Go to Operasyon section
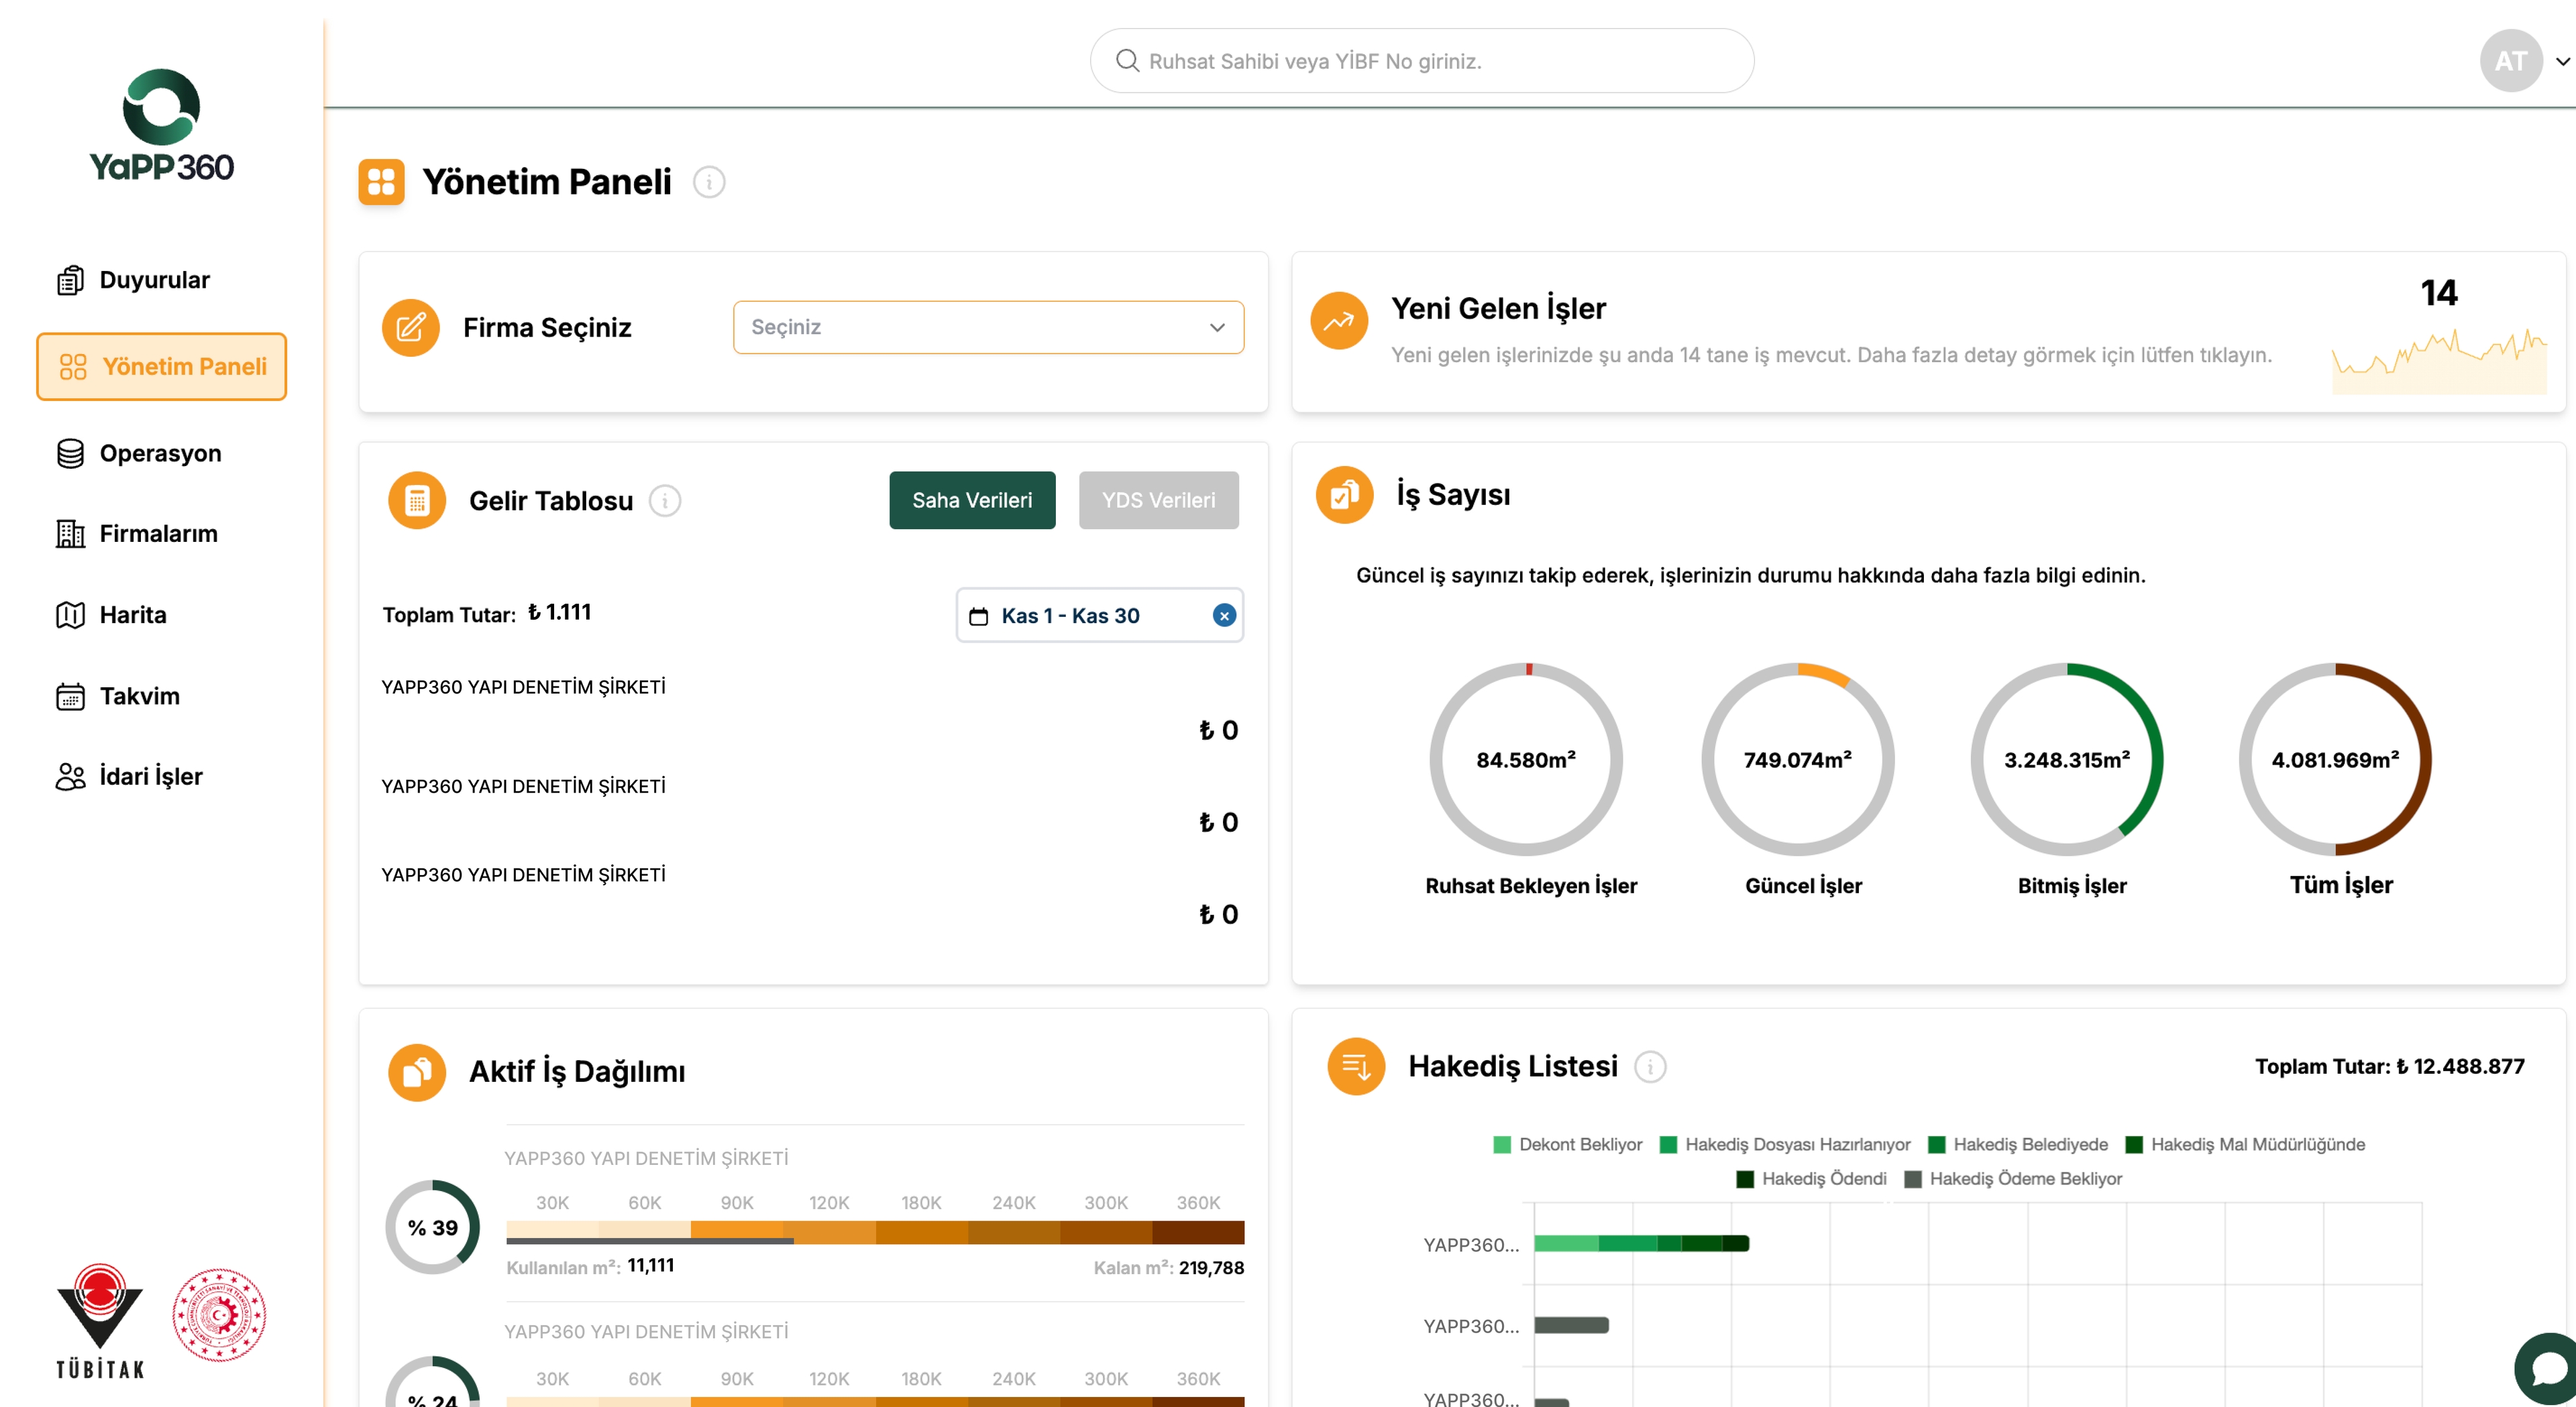This screenshot has height=1407, width=2576. [139, 453]
